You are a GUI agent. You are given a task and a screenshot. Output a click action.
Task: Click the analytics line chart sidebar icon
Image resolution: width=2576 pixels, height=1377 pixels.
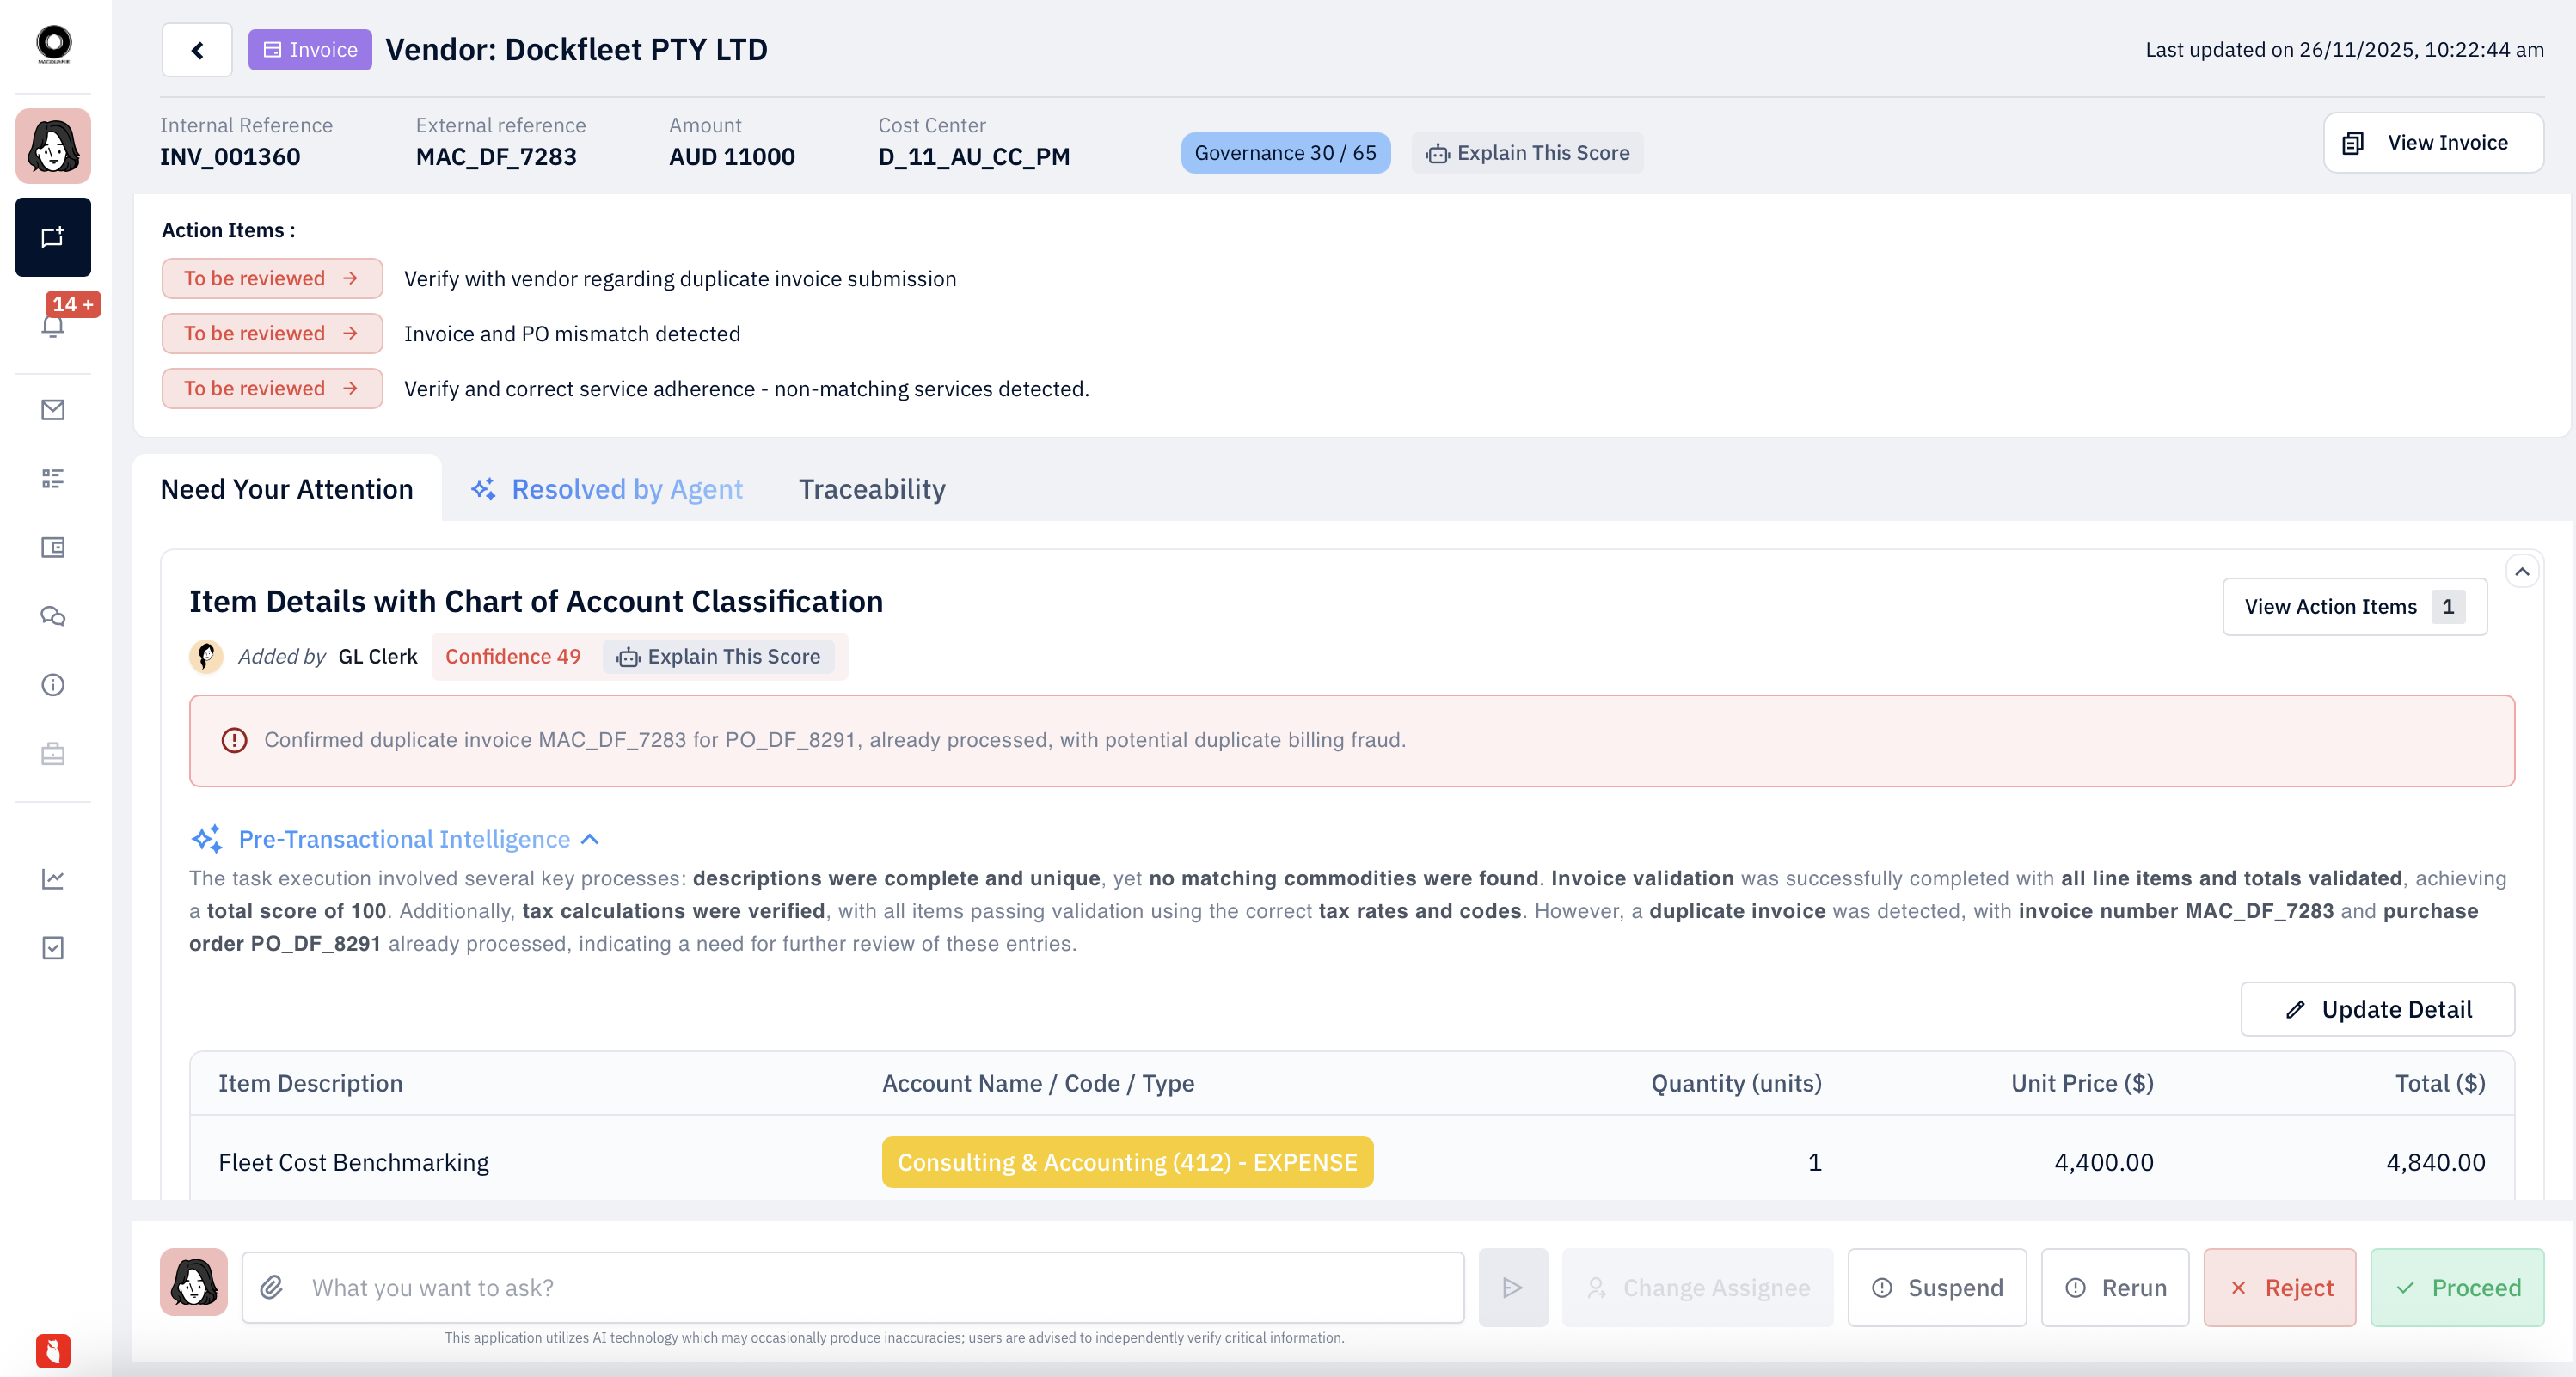click(x=53, y=879)
